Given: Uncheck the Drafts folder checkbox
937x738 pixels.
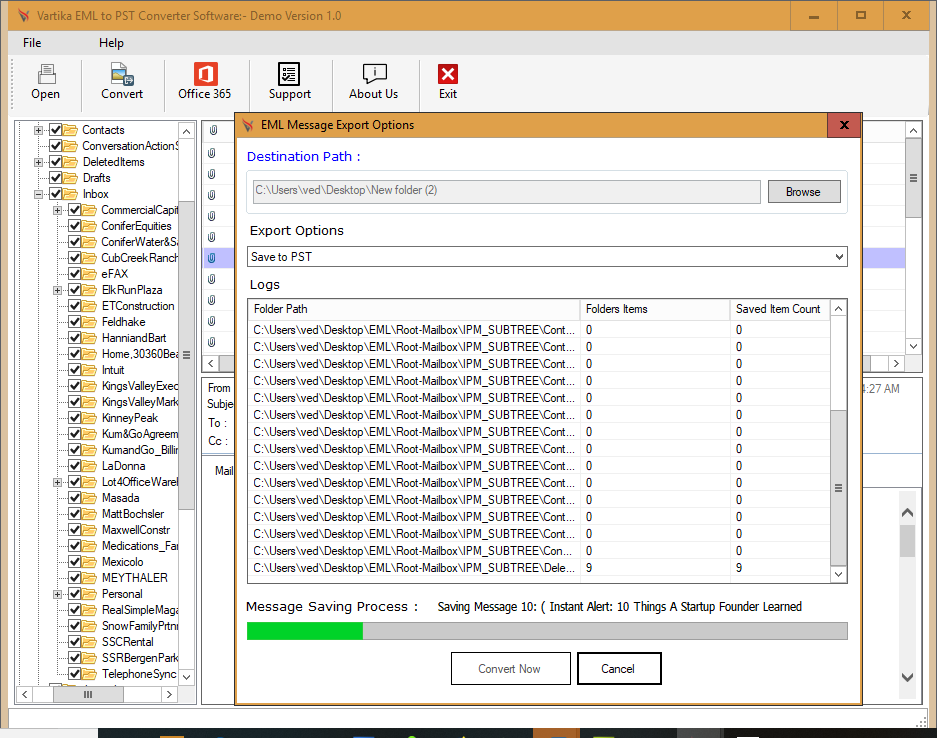Looking at the screenshot, I should (56, 178).
